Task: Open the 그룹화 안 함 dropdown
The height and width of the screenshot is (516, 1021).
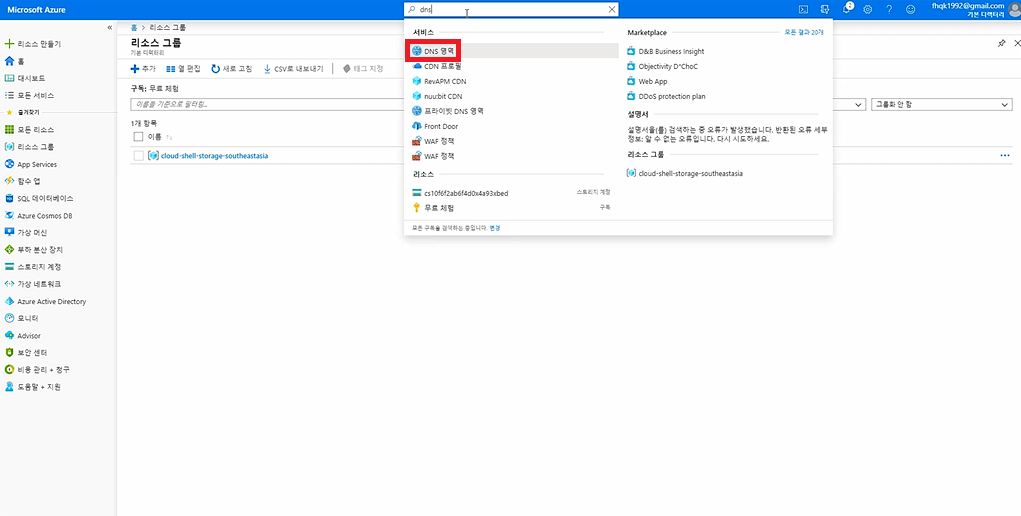Action: [x=942, y=105]
